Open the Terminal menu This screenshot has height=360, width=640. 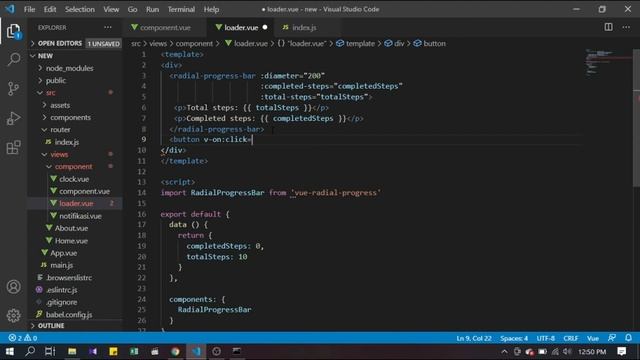click(181, 9)
